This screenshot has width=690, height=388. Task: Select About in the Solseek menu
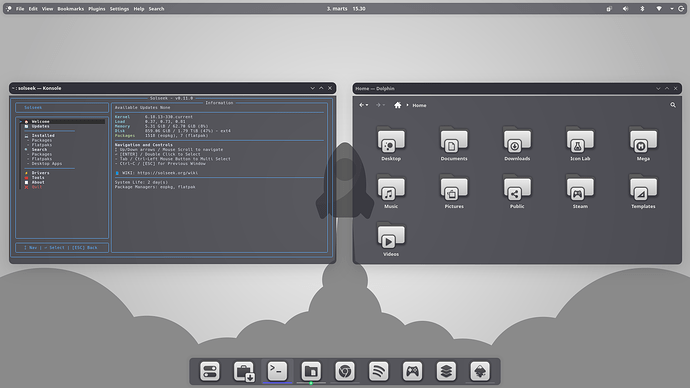pyautogui.click(x=38, y=182)
